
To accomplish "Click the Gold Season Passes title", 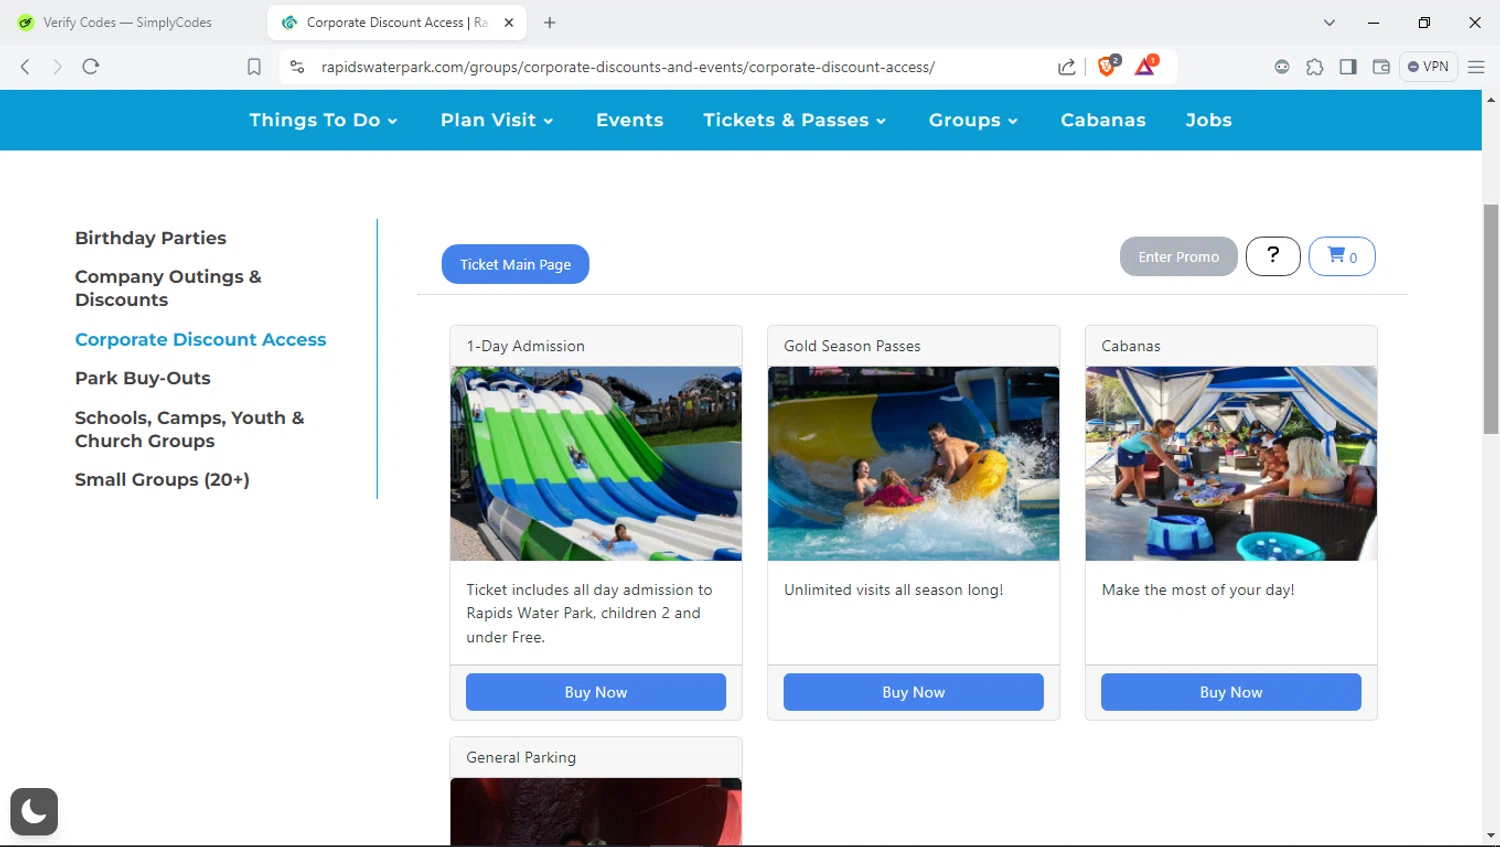I will click(x=852, y=346).
